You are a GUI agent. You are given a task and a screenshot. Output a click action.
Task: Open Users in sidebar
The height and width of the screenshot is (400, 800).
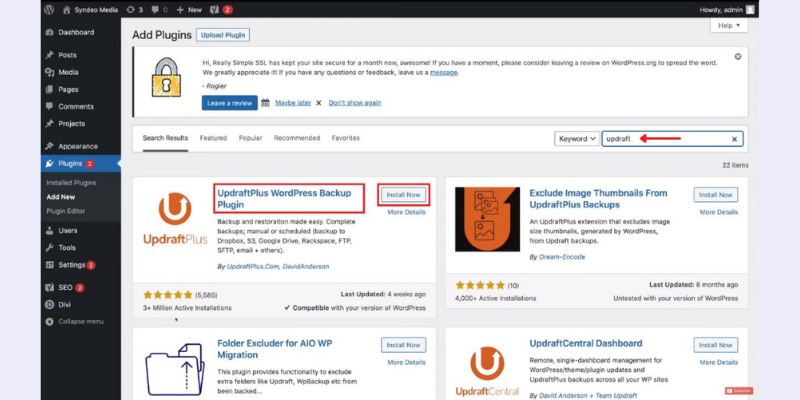click(67, 231)
